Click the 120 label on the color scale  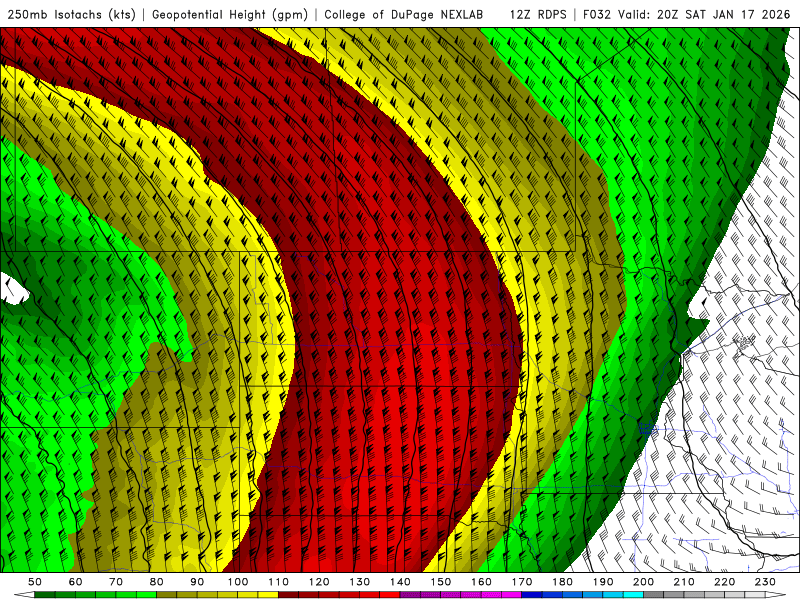[319, 582]
